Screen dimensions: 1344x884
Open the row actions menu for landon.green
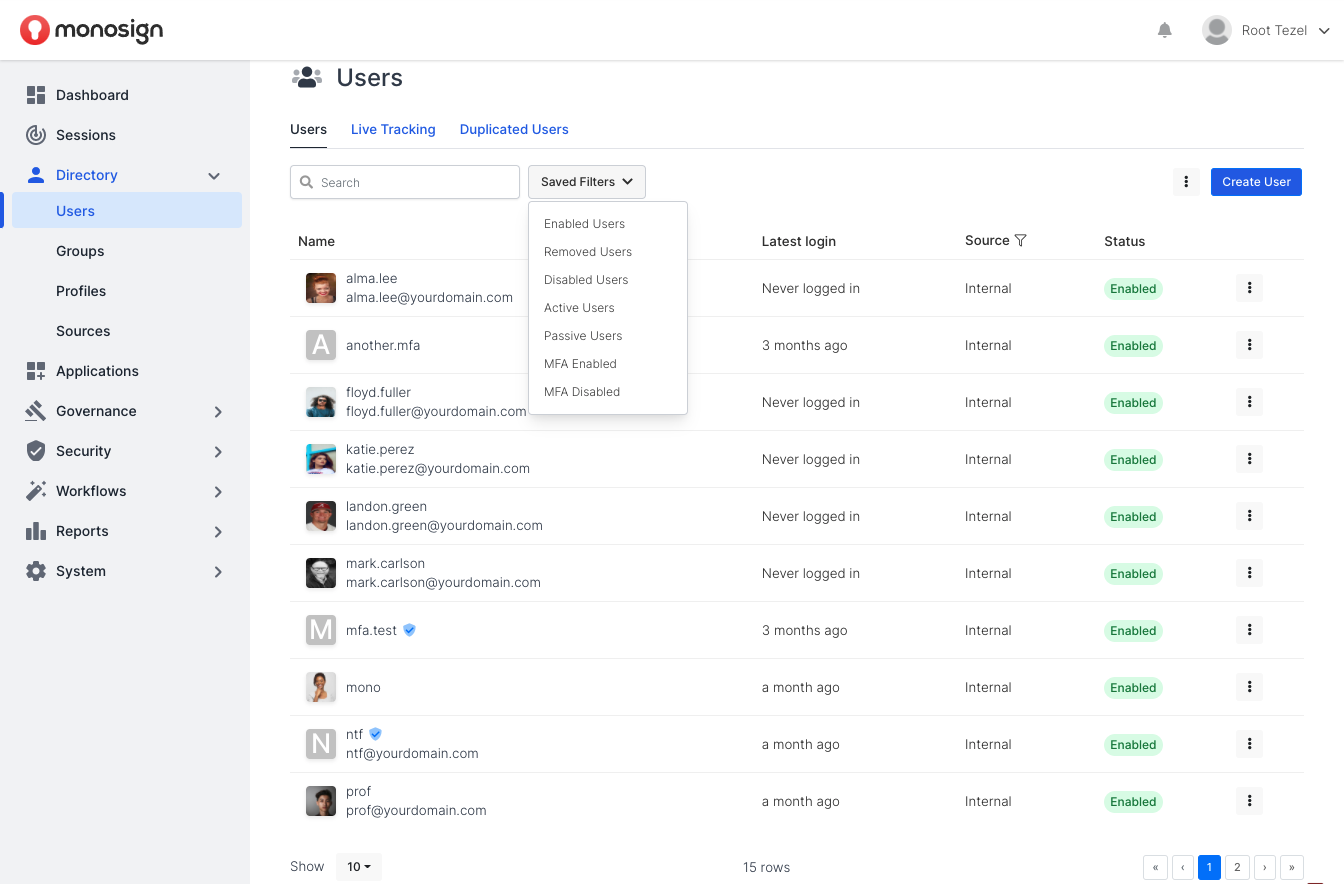click(1249, 516)
